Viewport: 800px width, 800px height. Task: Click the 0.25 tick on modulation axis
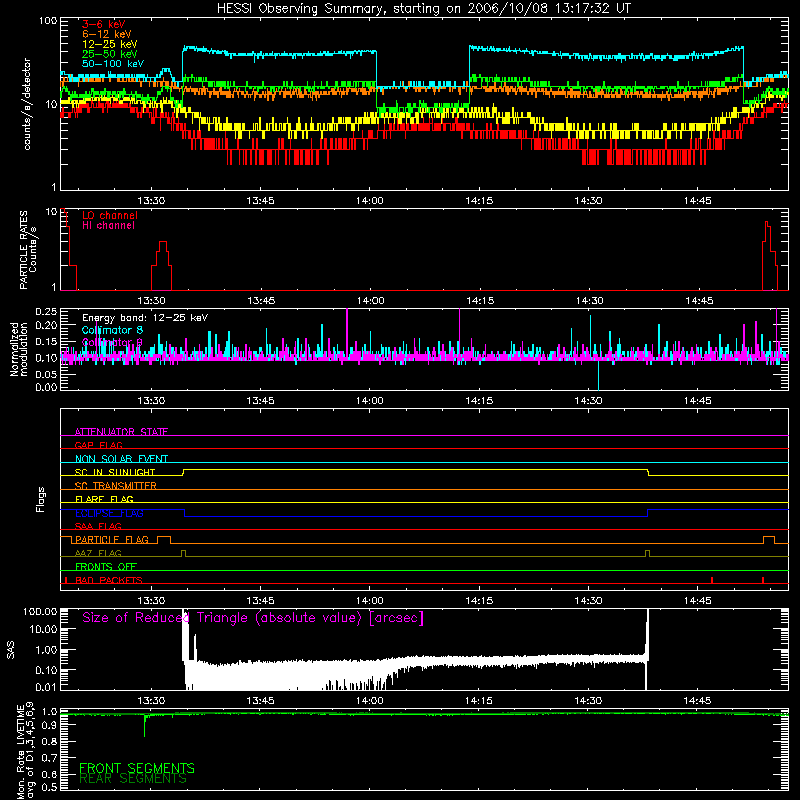coord(46,311)
